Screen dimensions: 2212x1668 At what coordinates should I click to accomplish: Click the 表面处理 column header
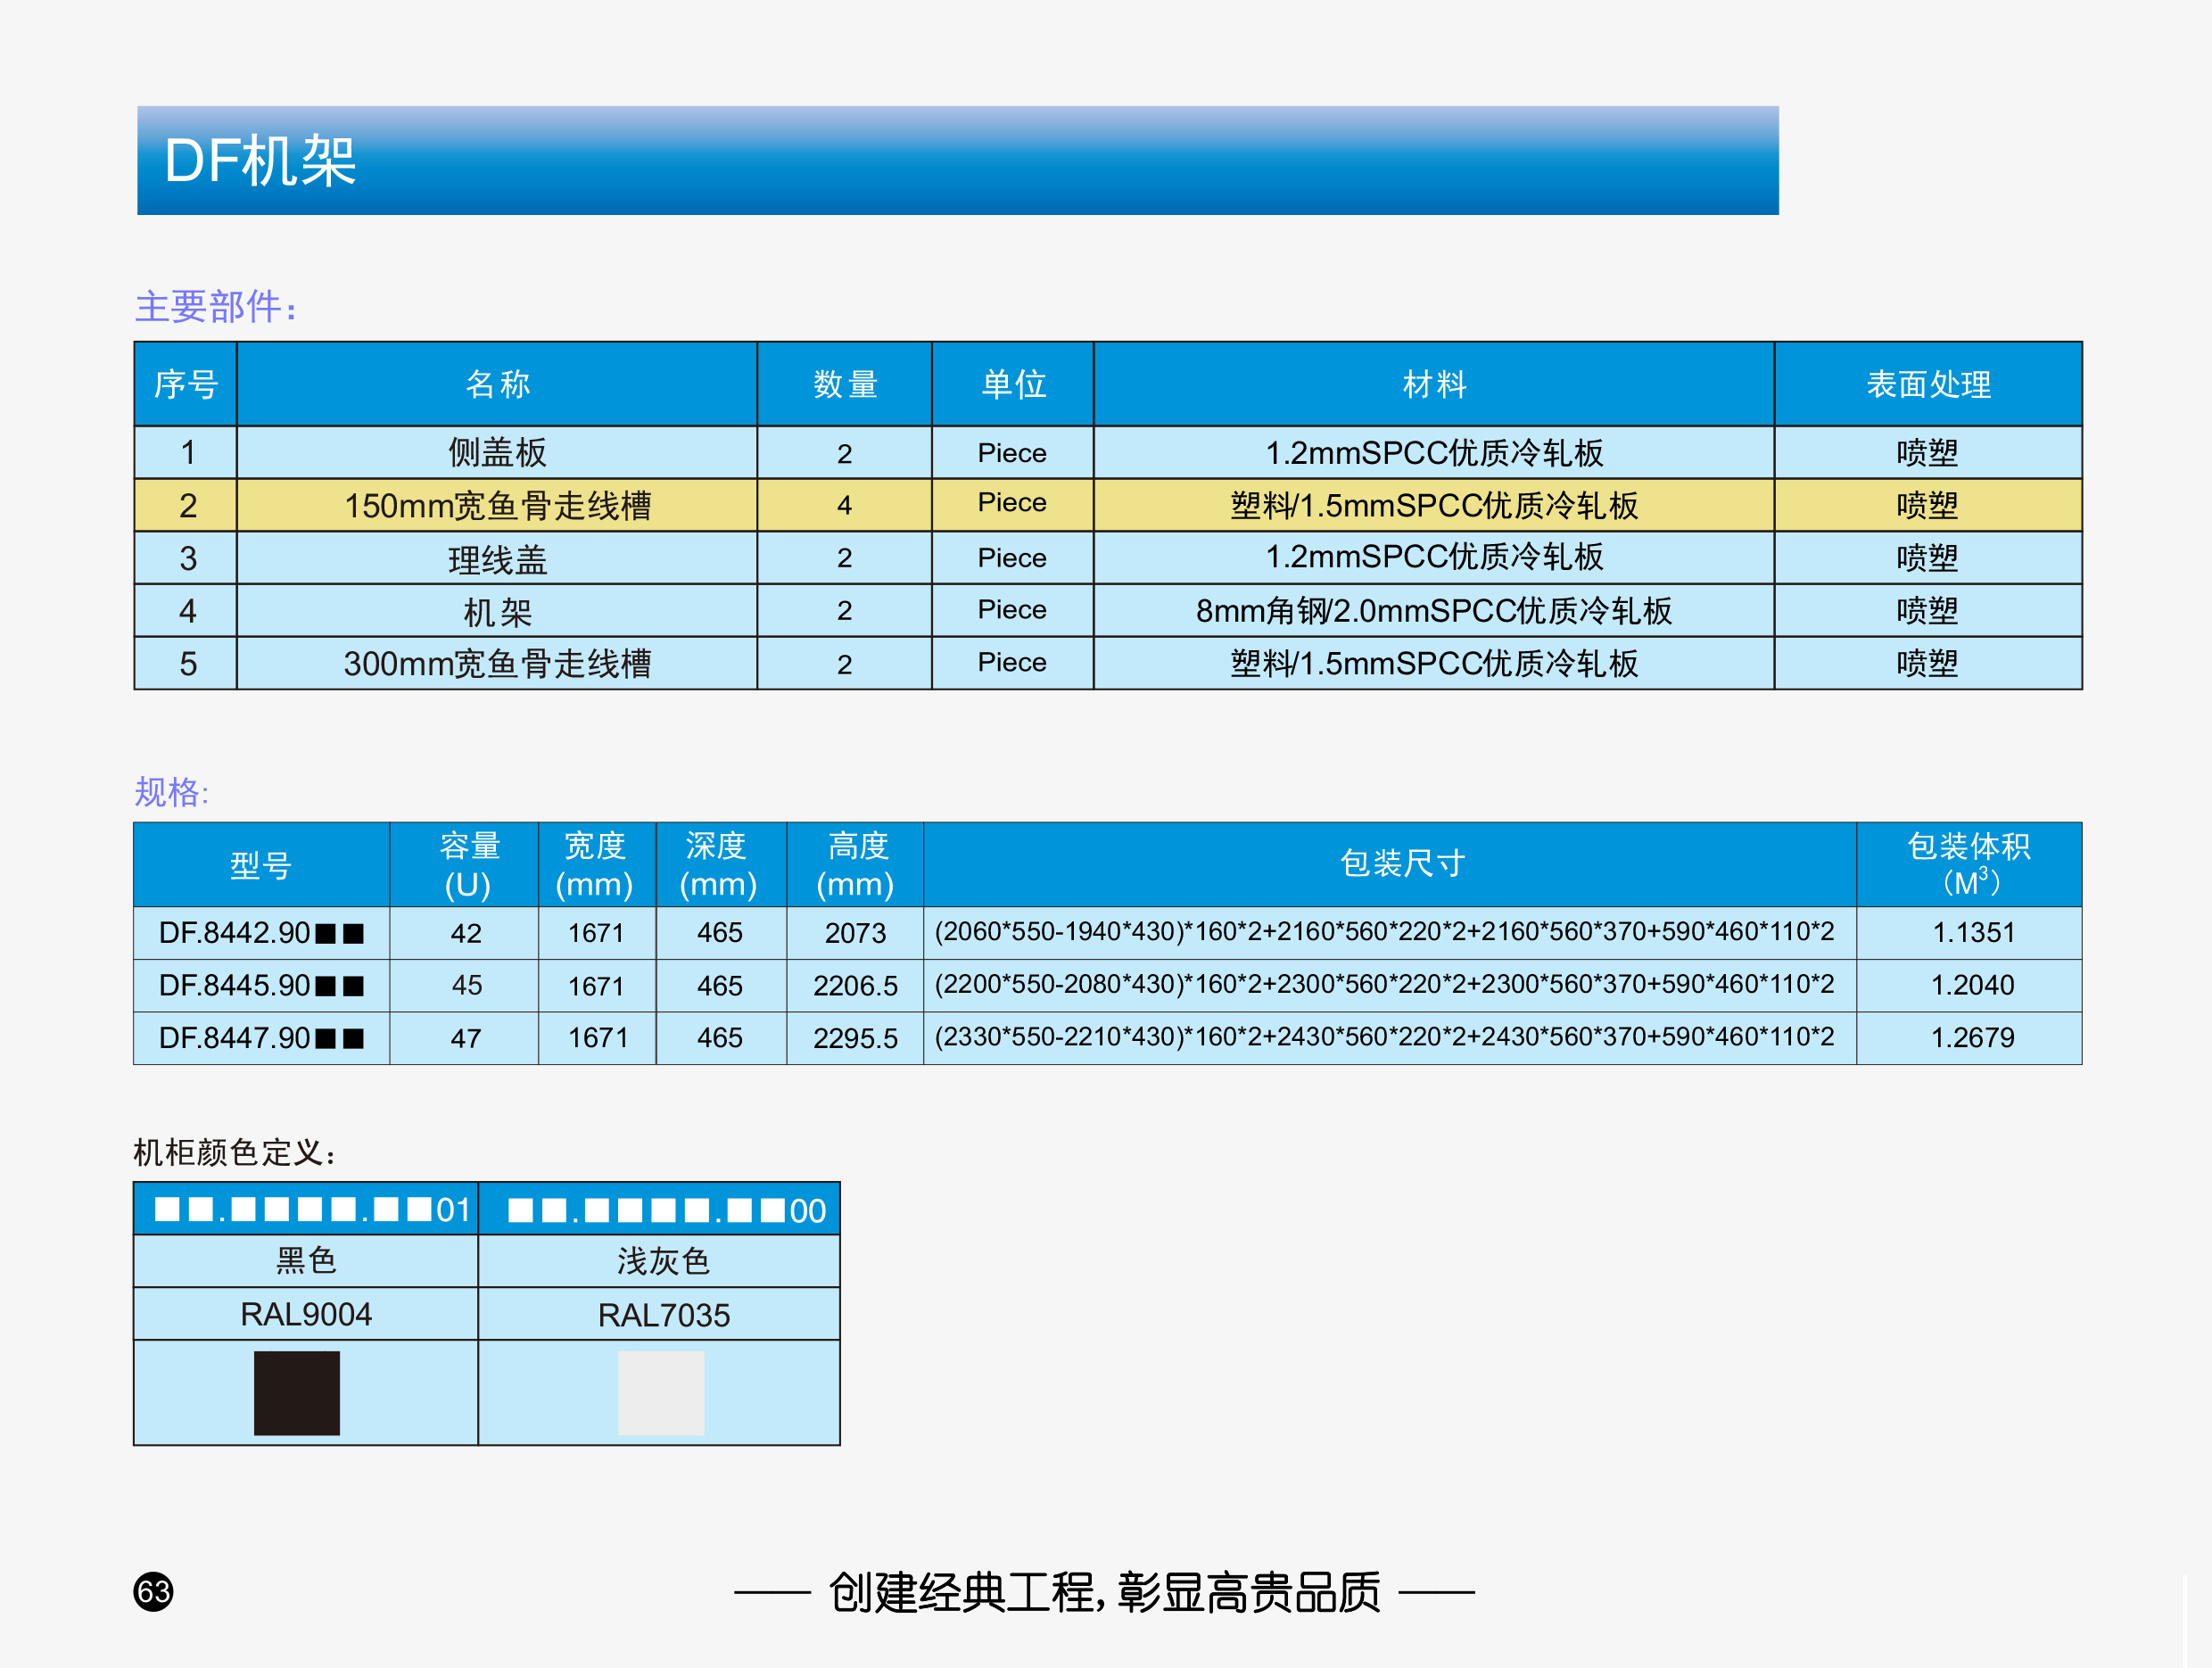pyautogui.click(x=1928, y=384)
